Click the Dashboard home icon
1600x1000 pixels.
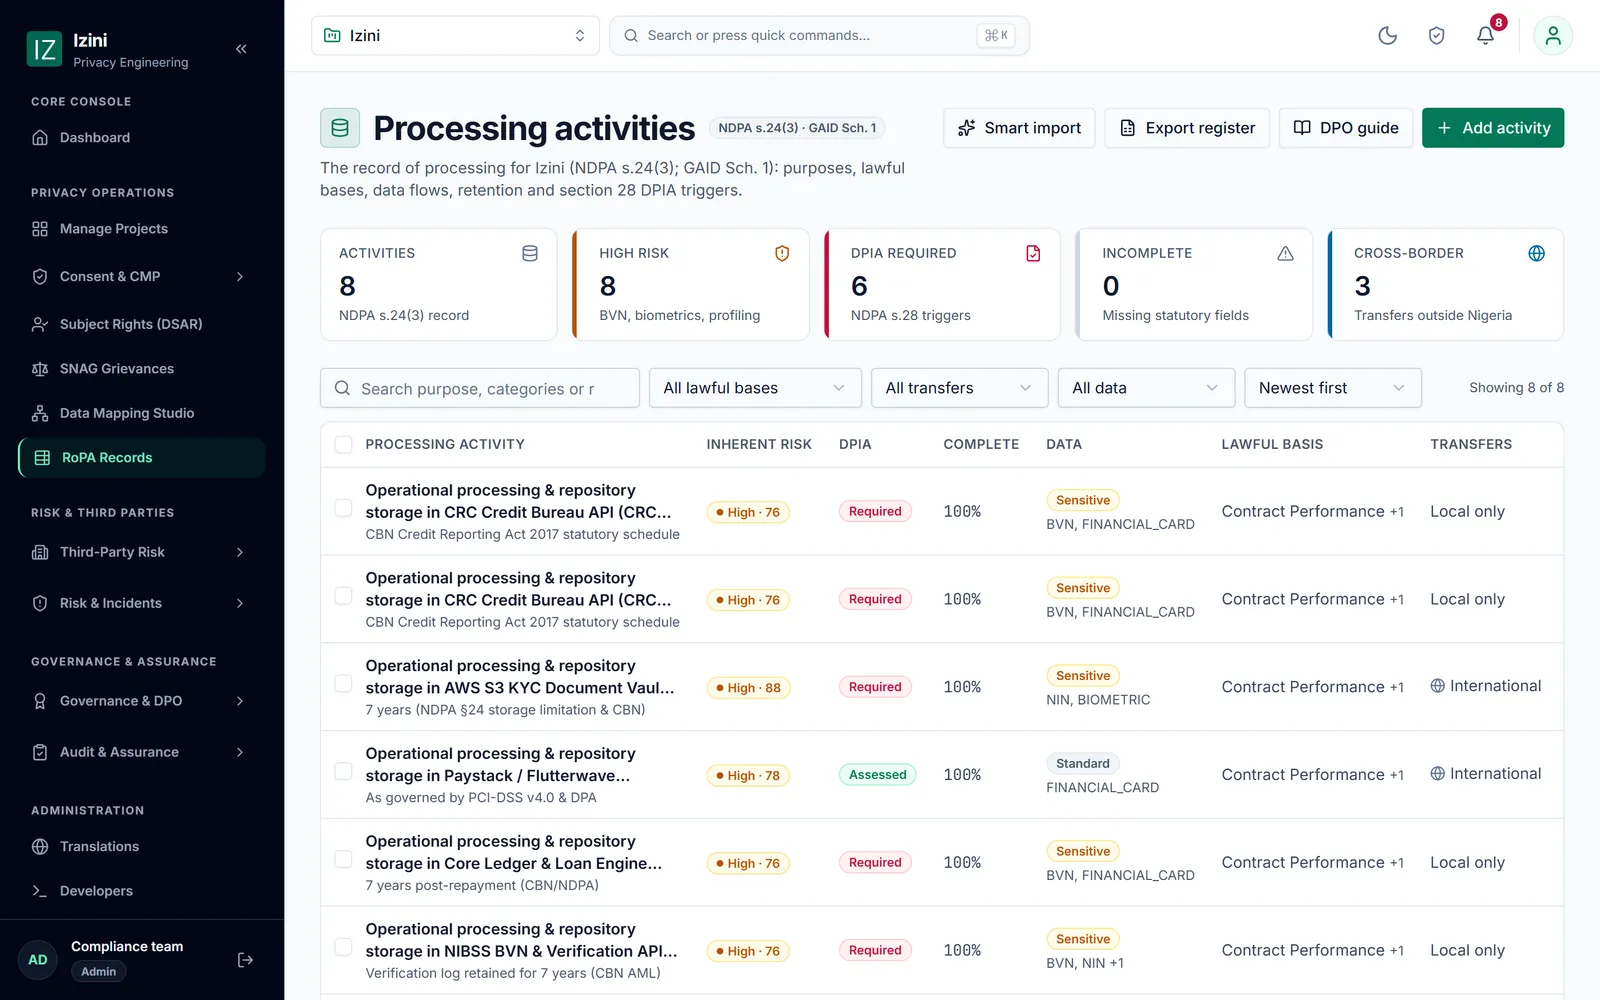tap(40, 138)
